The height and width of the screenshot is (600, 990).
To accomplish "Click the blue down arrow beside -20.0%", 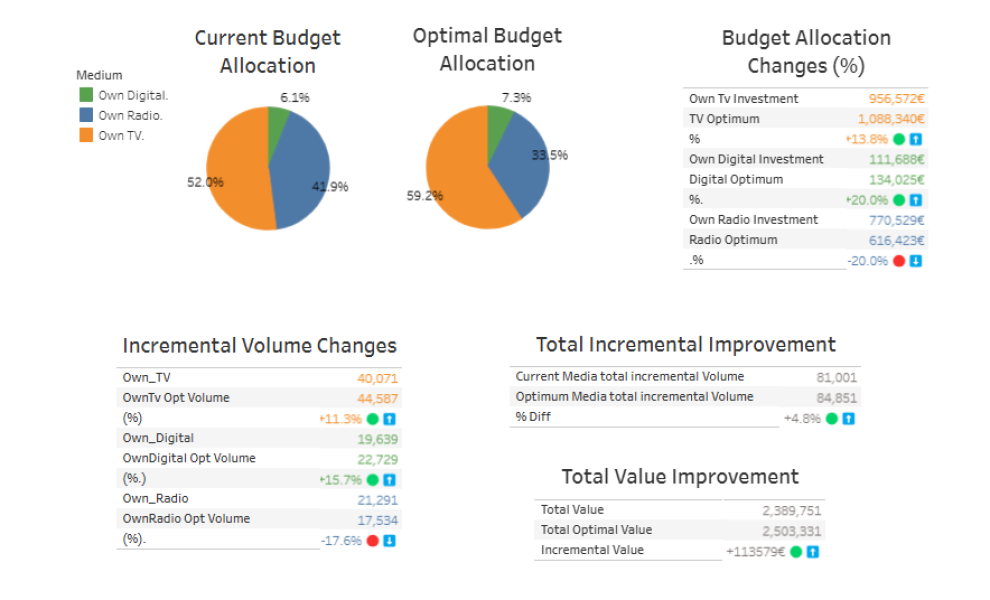I will pyautogui.click(x=915, y=261).
